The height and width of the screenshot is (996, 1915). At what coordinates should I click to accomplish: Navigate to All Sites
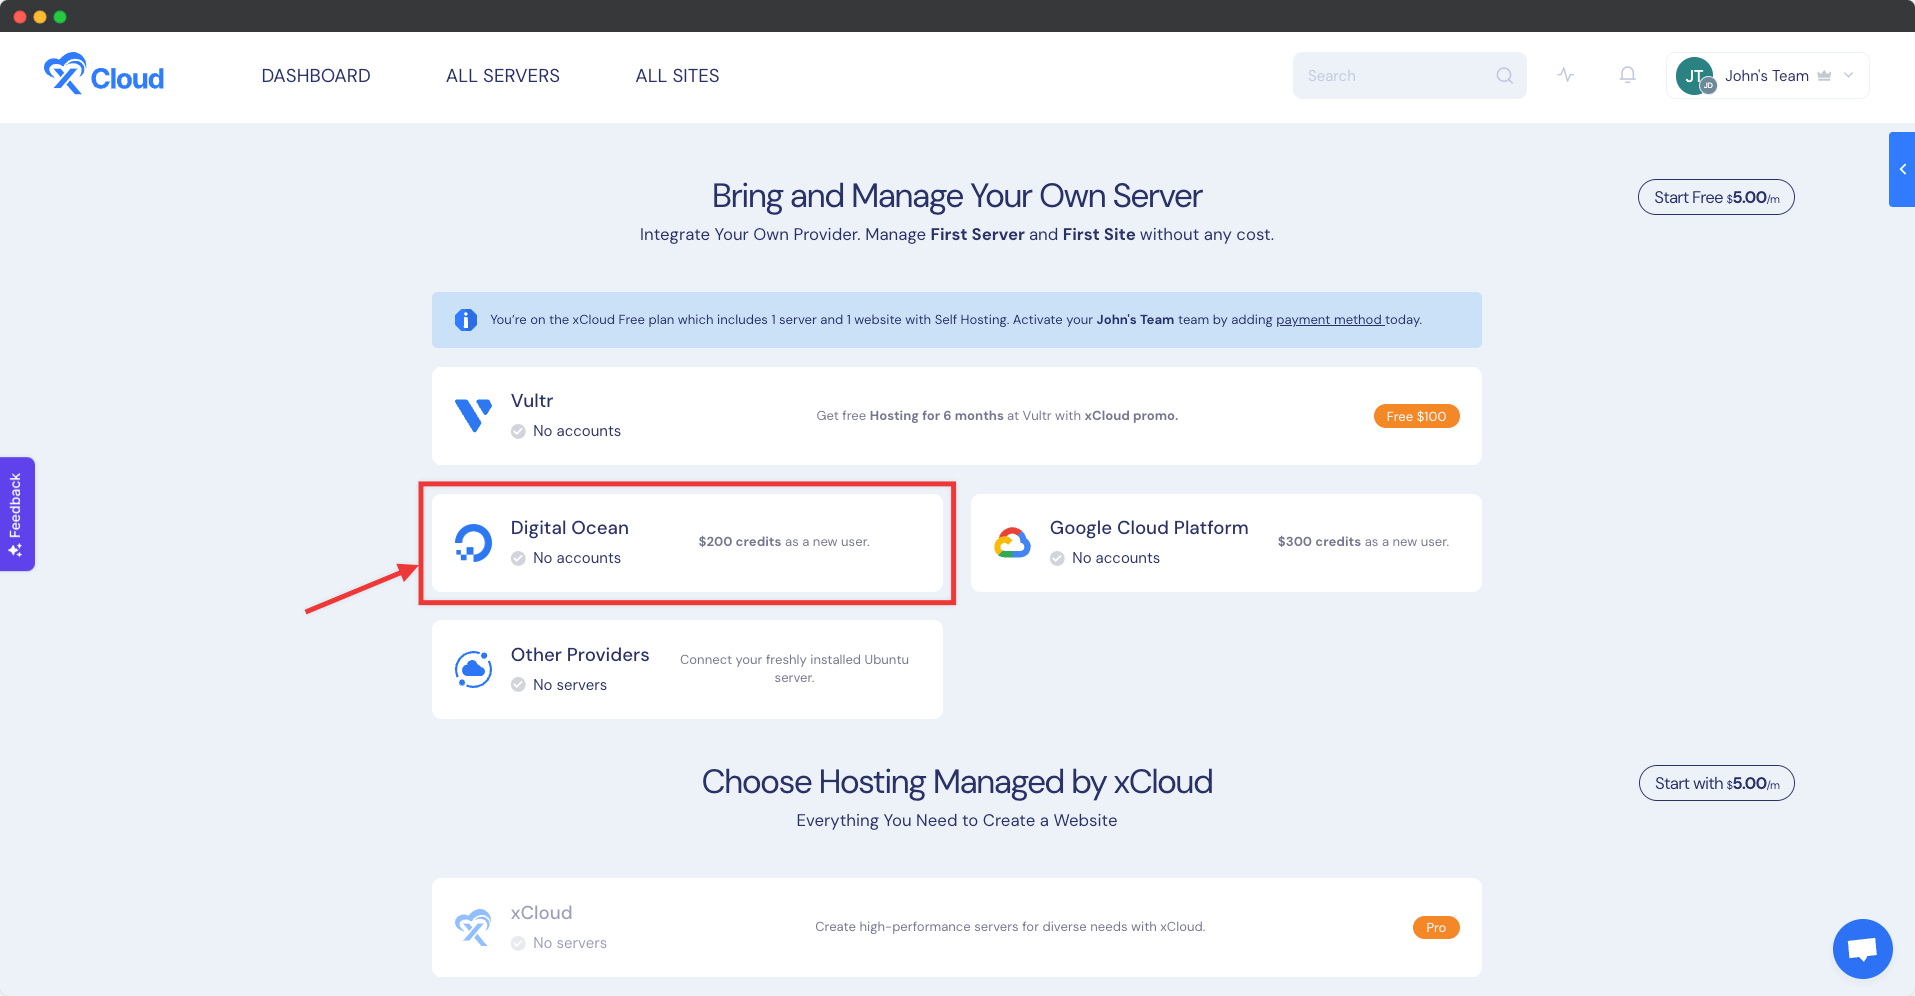coord(677,76)
